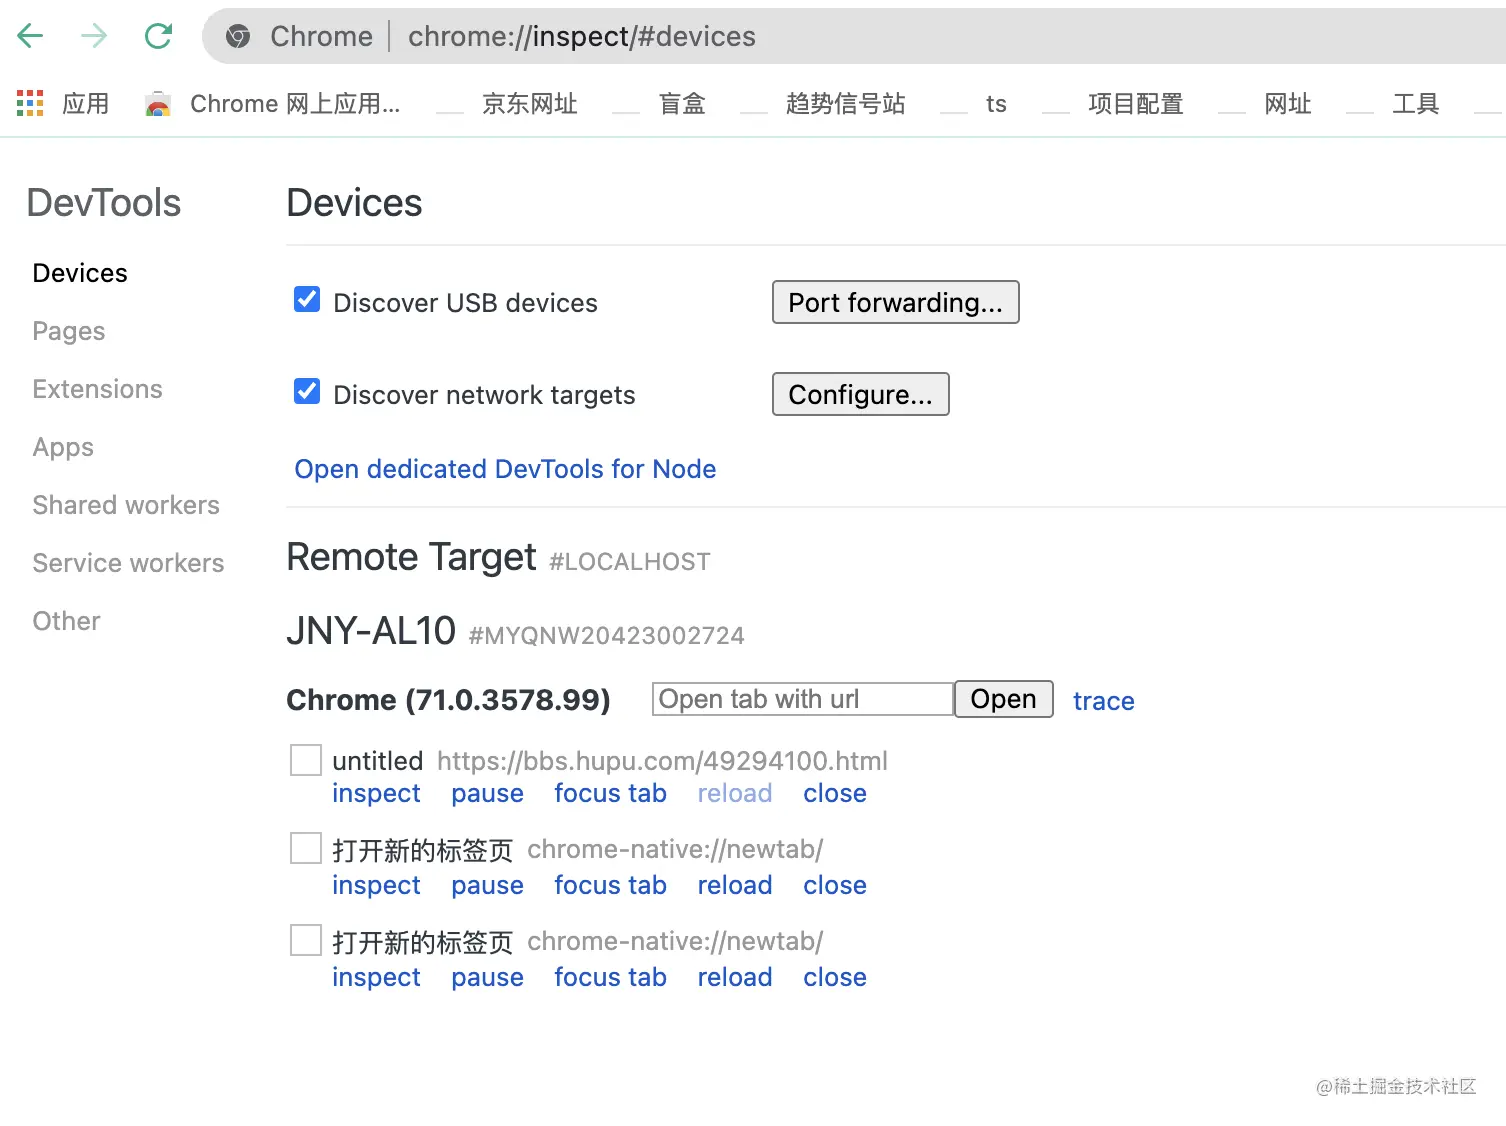Viewport: 1506px width, 1126px height.
Task: Open the apps grid icon in bookmarks bar
Action: [30, 103]
